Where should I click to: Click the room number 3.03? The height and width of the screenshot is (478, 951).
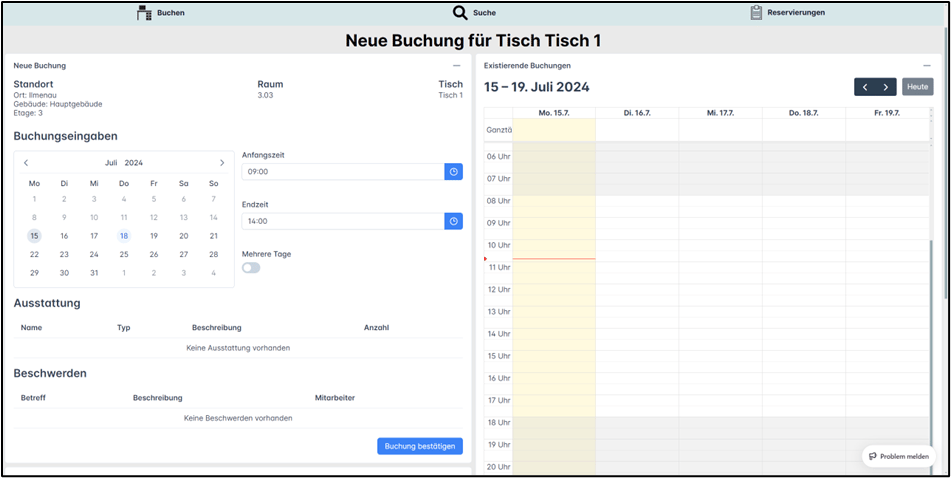265,95
